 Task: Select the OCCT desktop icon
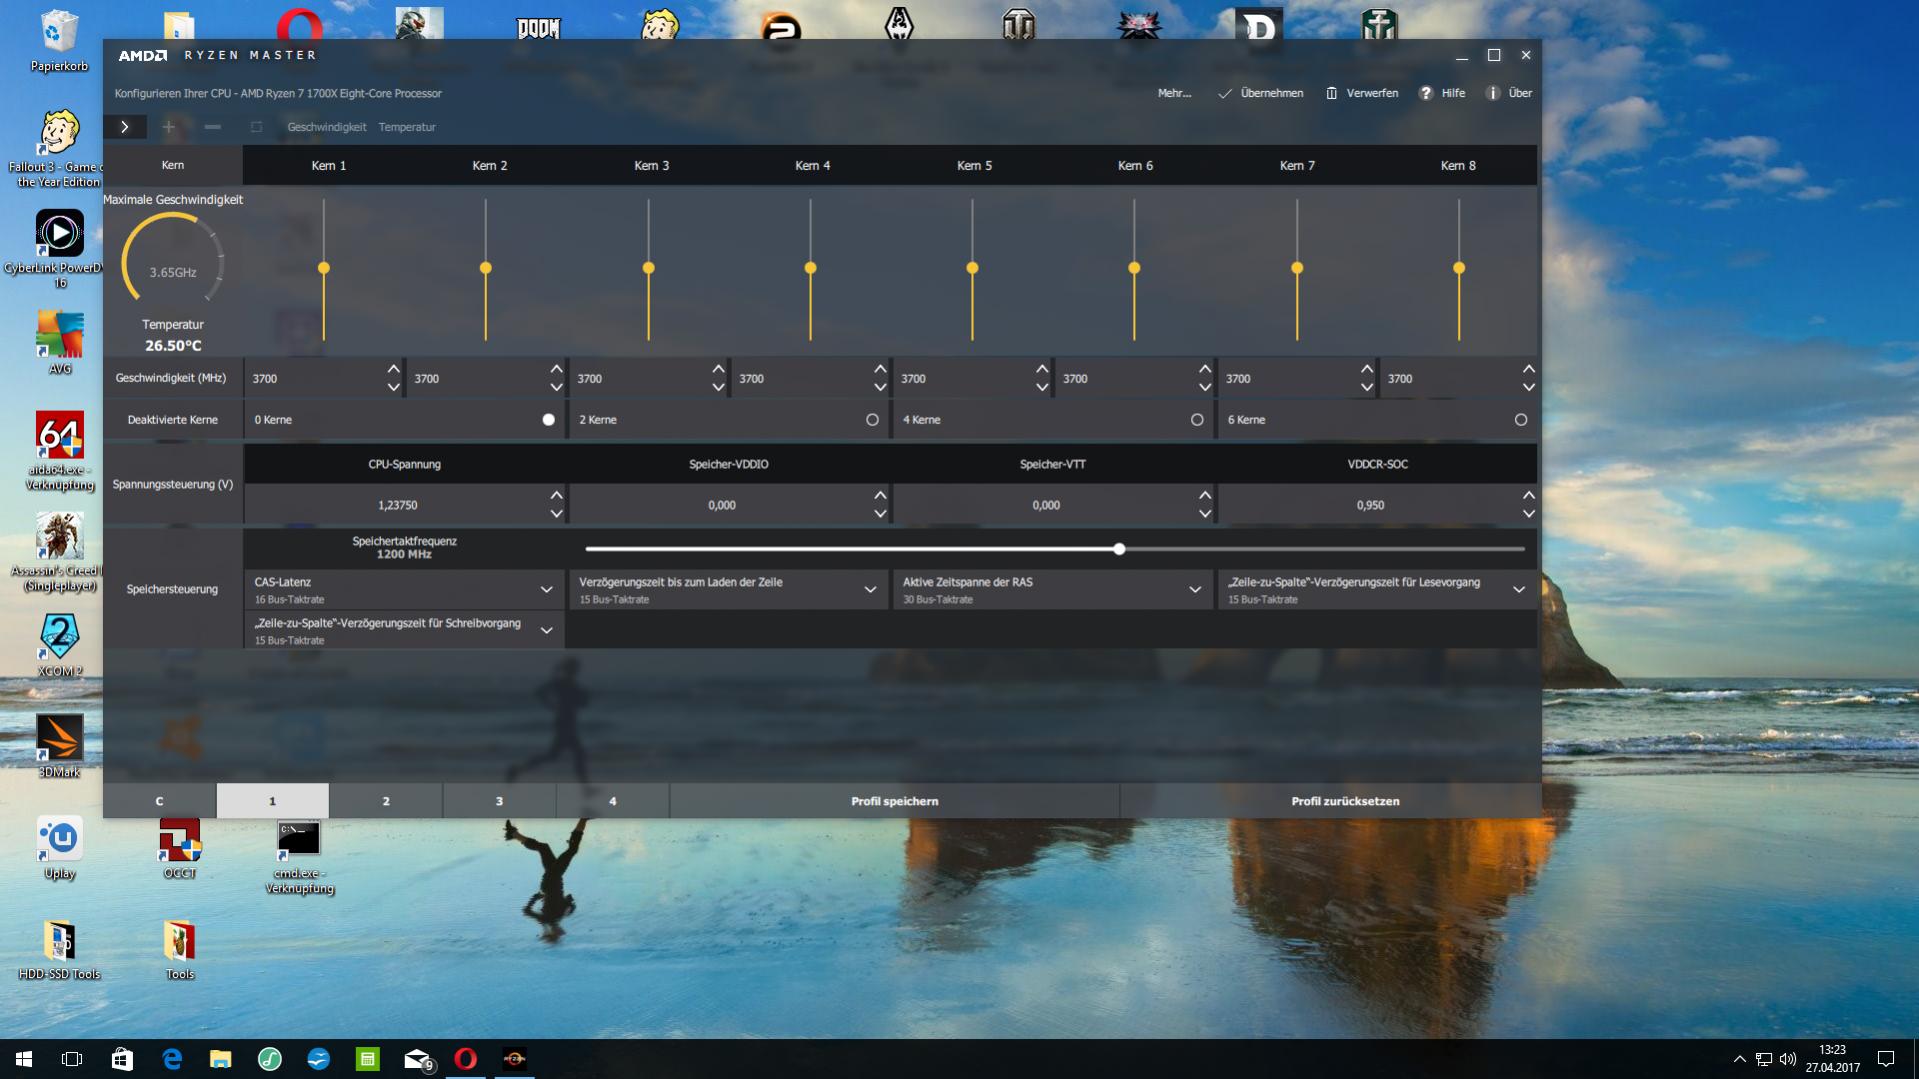[180, 847]
